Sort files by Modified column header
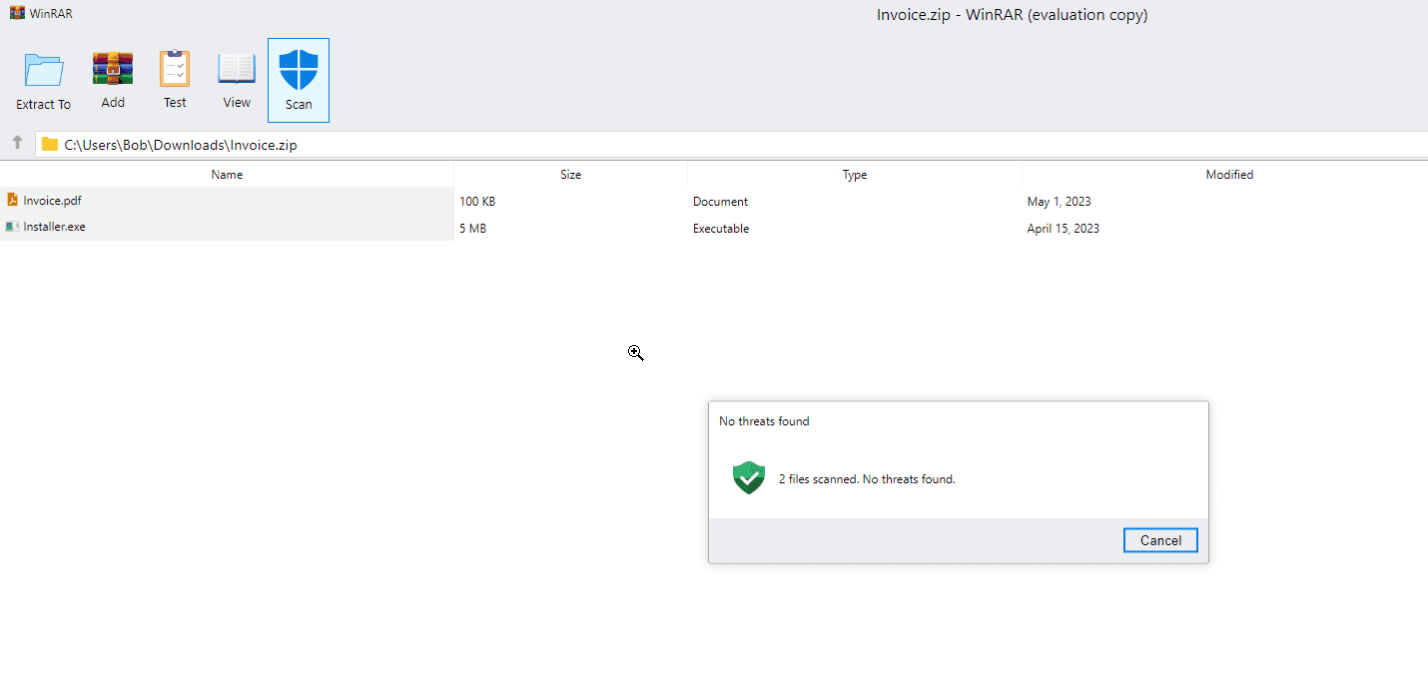Viewport: 1428px width, 692px height. tap(1229, 174)
